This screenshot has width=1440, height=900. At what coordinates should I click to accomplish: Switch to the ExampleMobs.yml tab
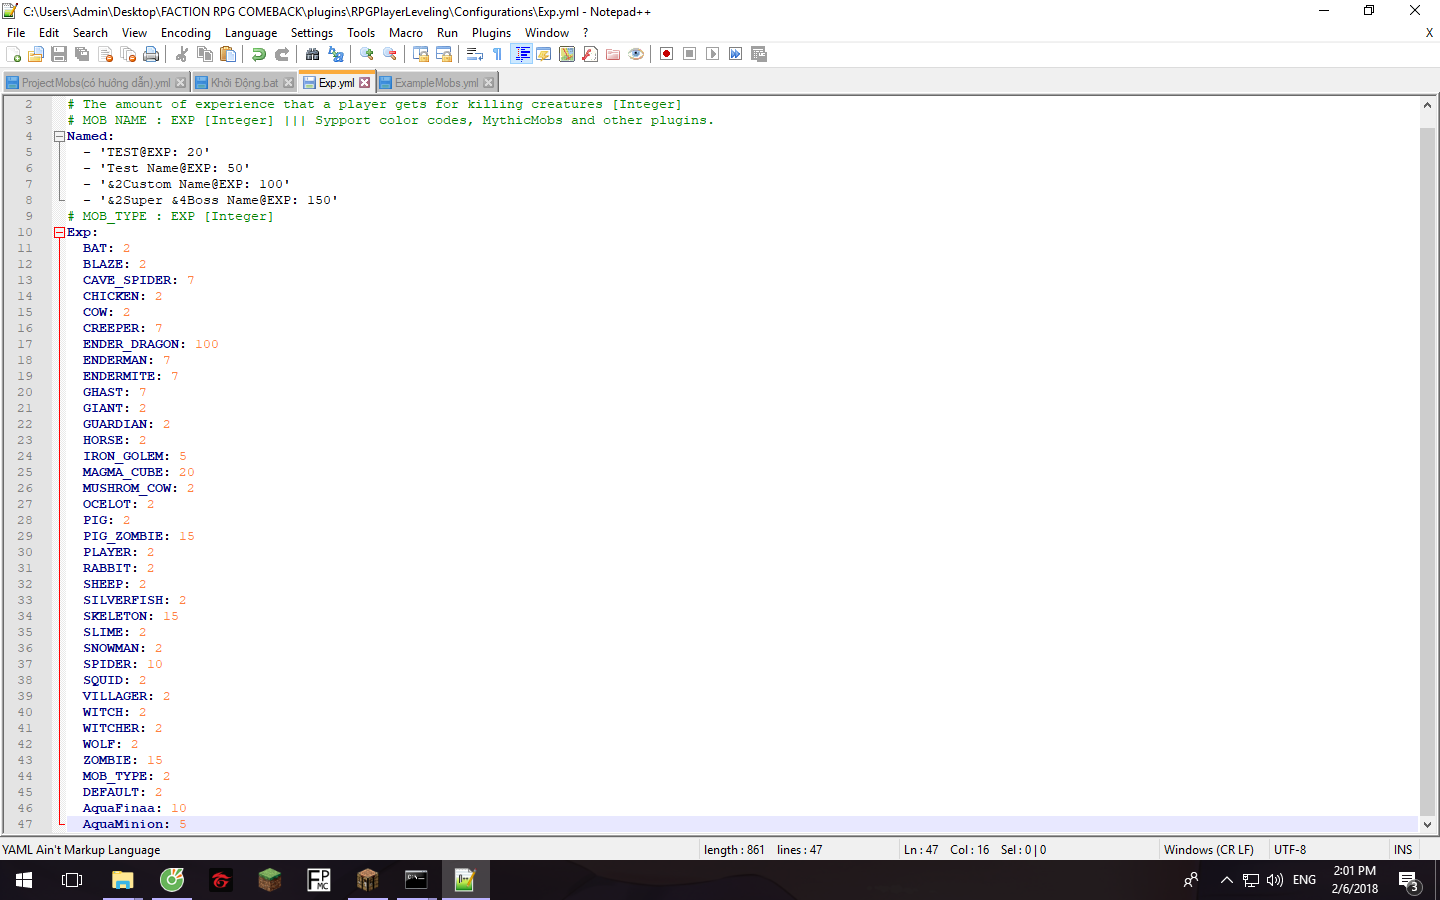click(x=437, y=83)
